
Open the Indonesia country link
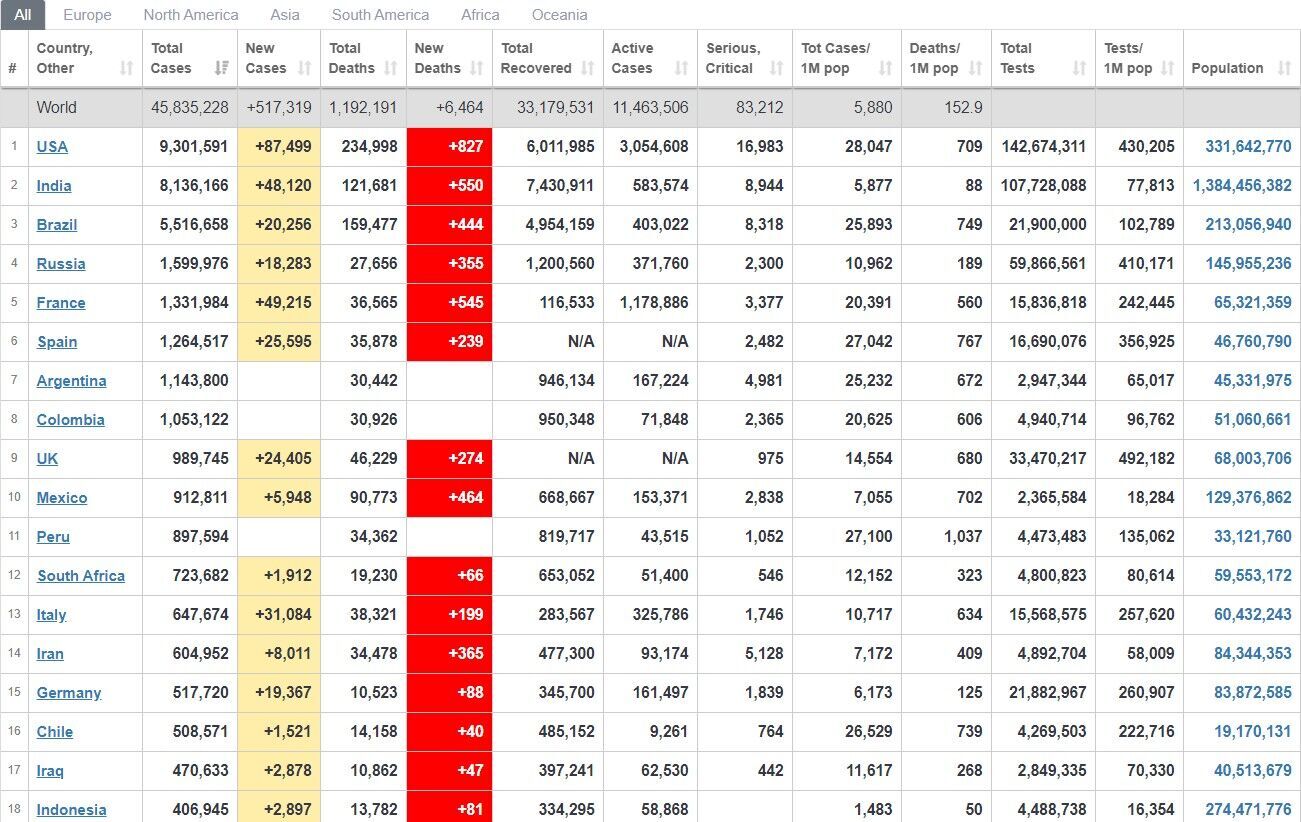(71, 810)
